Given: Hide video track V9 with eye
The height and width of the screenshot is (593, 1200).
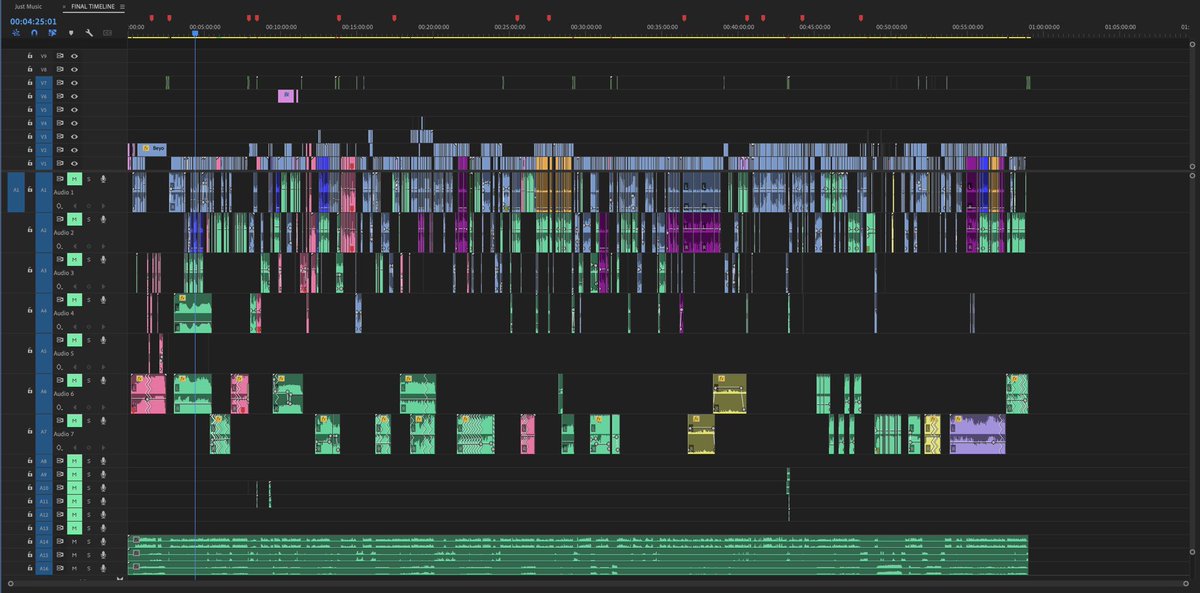Looking at the screenshot, I should point(74,56).
